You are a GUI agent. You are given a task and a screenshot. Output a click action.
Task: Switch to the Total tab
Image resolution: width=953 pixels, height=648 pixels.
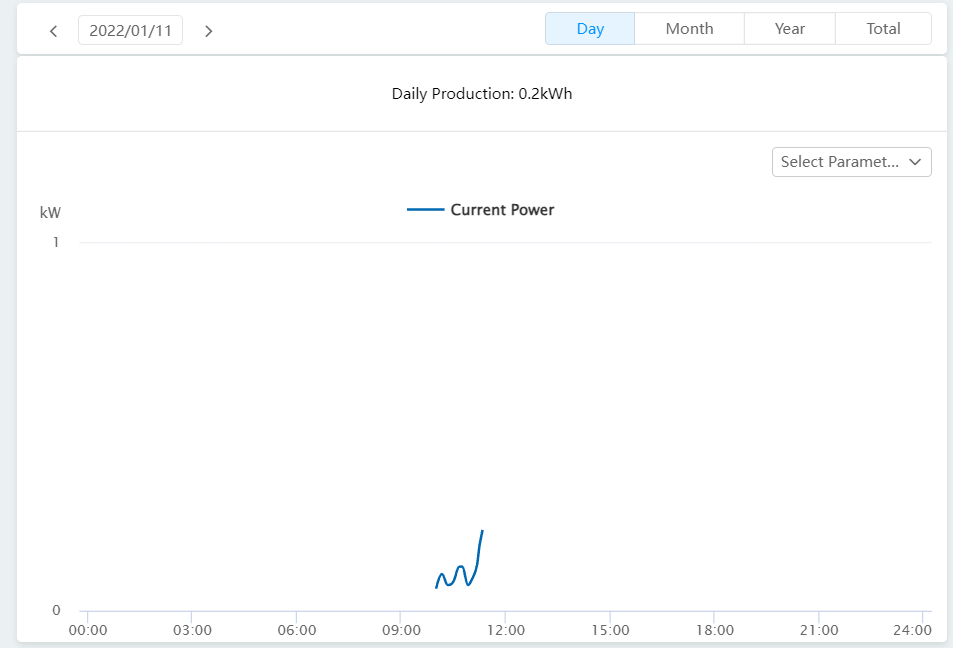click(x=883, y=29)
